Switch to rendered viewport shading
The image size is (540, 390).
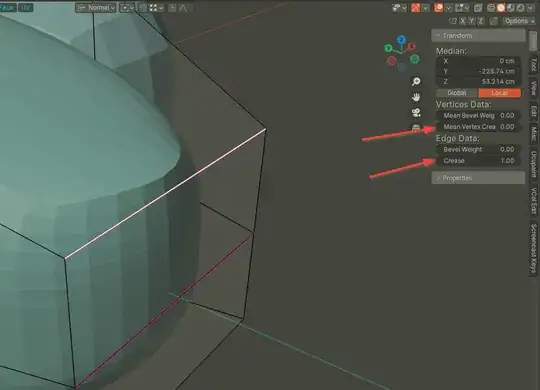coord(521,8)
